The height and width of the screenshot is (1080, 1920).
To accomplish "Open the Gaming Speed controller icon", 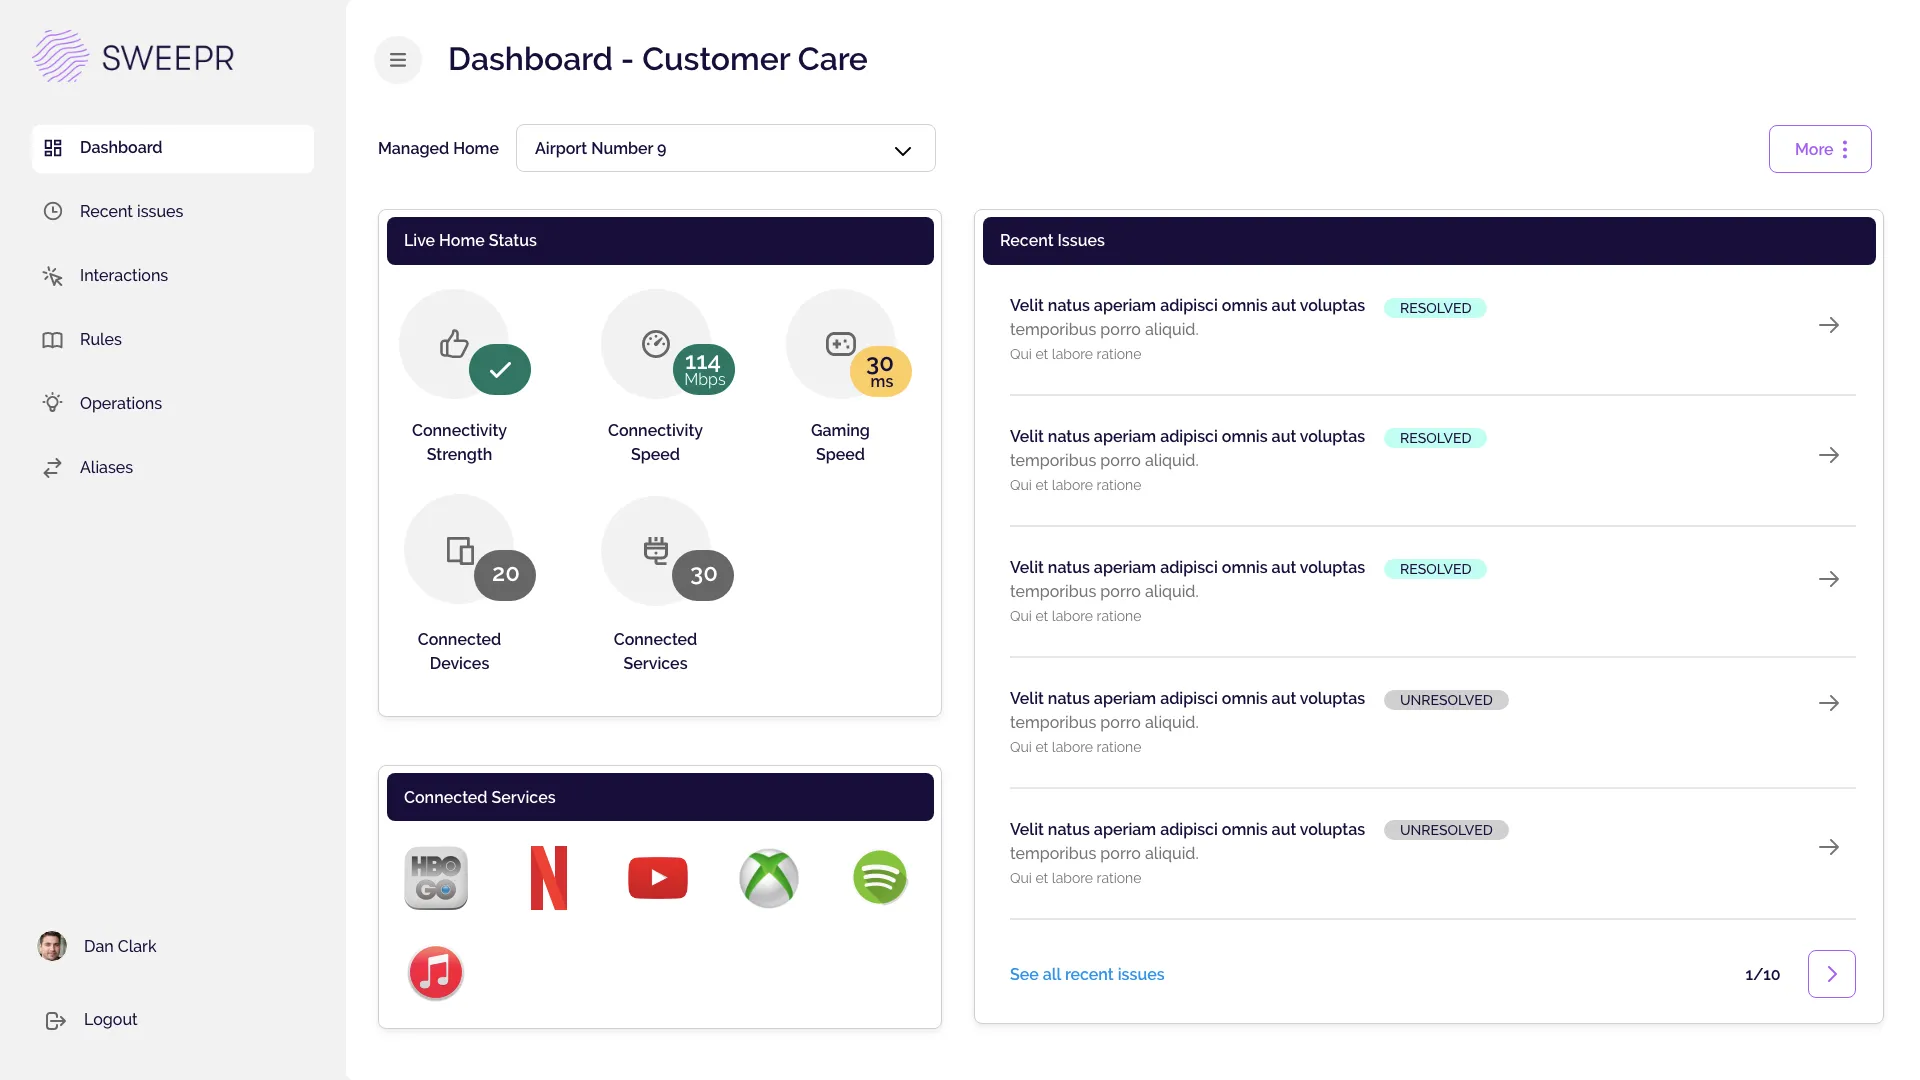I will pyautogui.click(x=840, y=344).
